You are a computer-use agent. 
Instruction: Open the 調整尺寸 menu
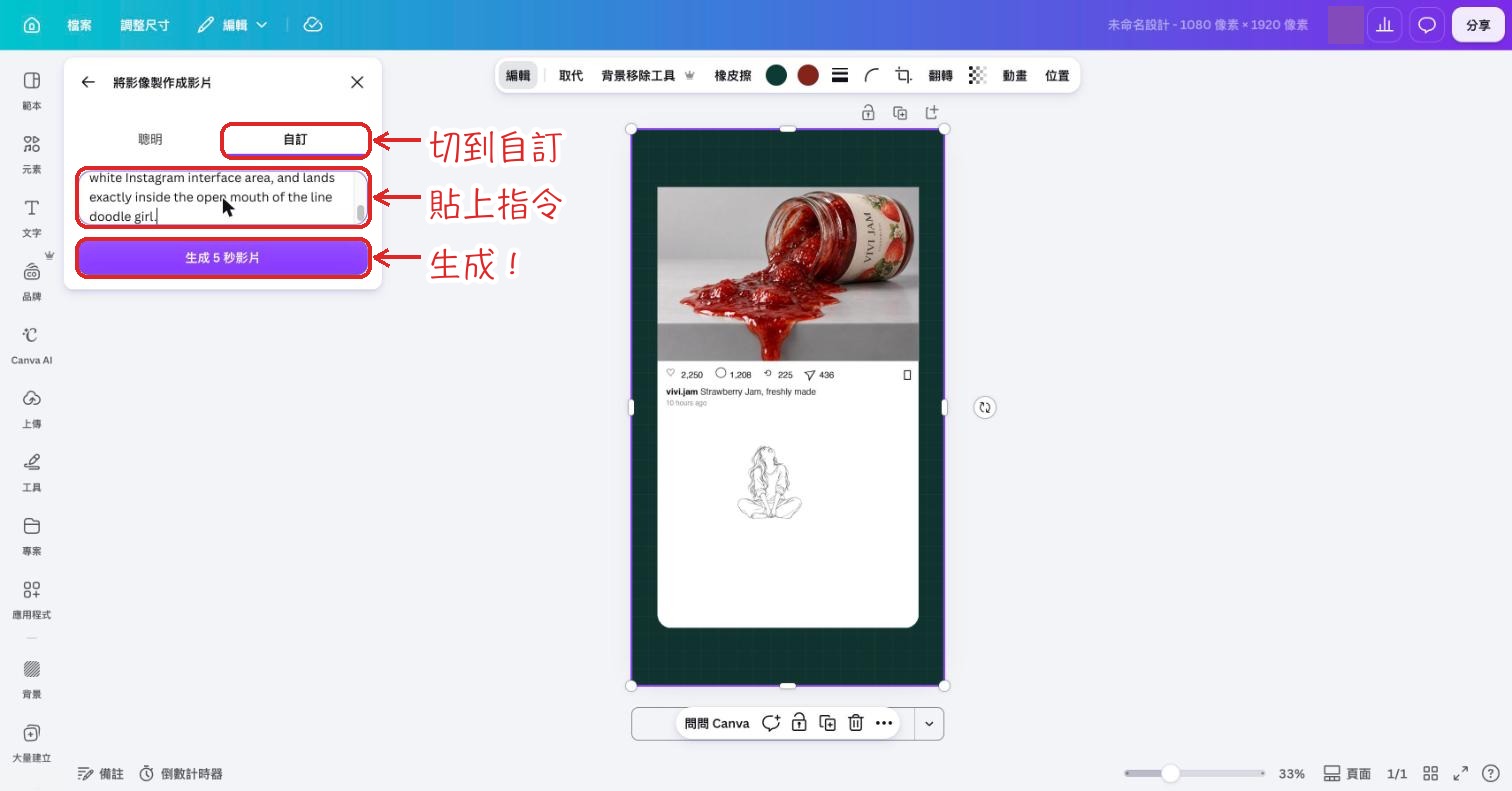coord(145,25)
